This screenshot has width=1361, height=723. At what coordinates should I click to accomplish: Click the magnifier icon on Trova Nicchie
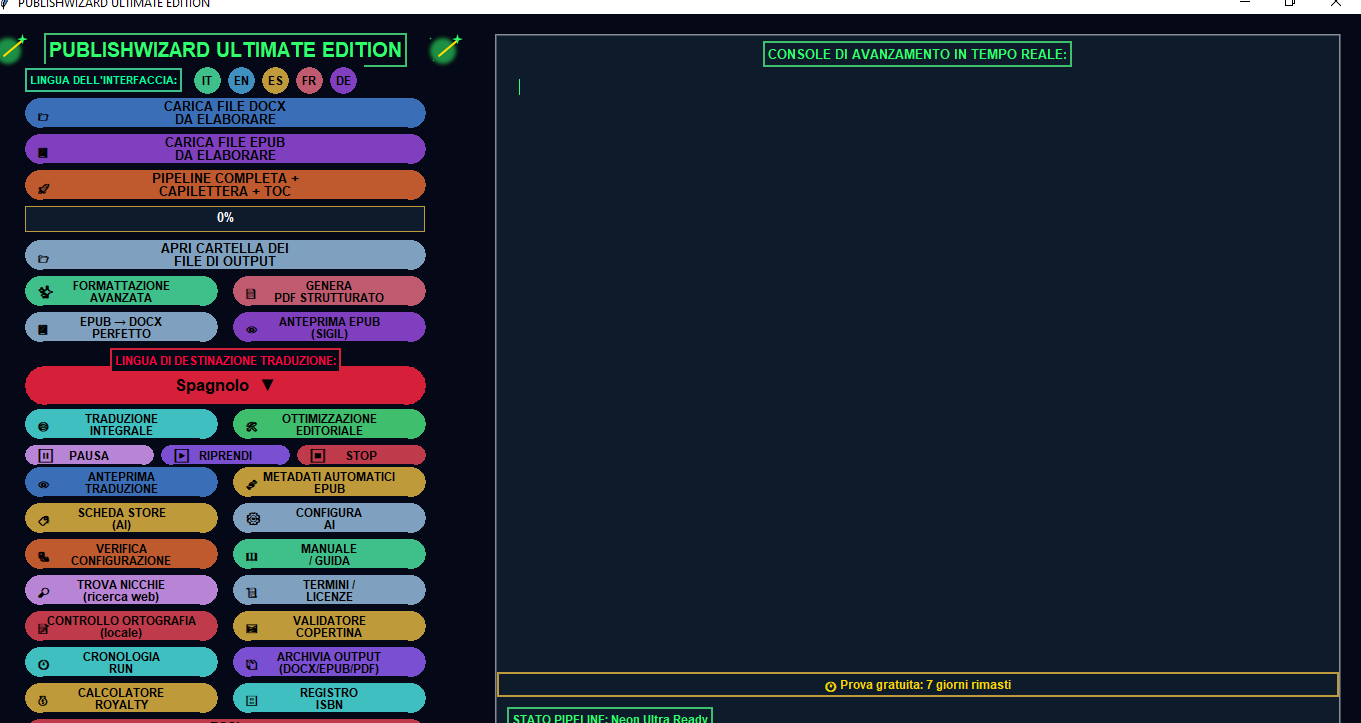[x=43, y=593]
